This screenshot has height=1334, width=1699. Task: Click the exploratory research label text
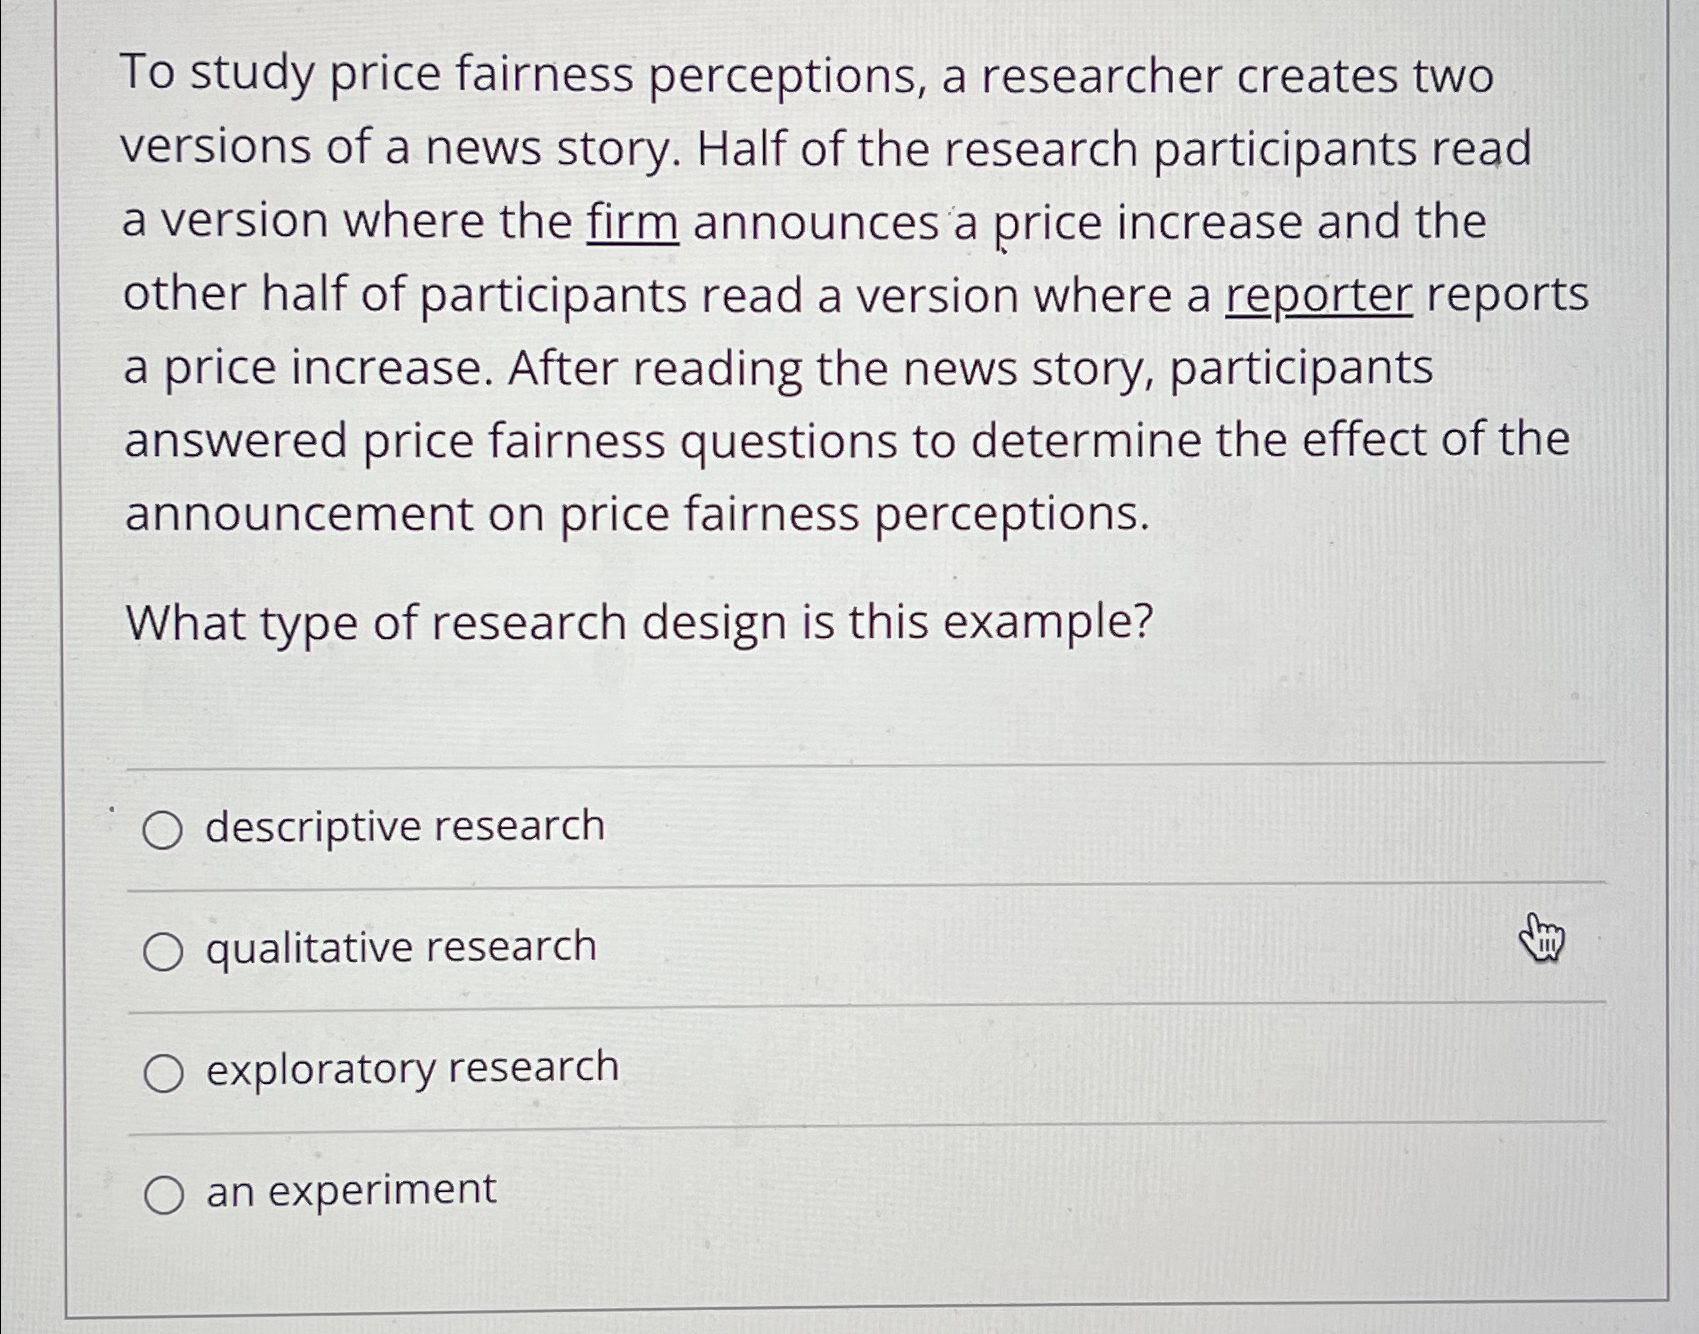point(410,1070)
